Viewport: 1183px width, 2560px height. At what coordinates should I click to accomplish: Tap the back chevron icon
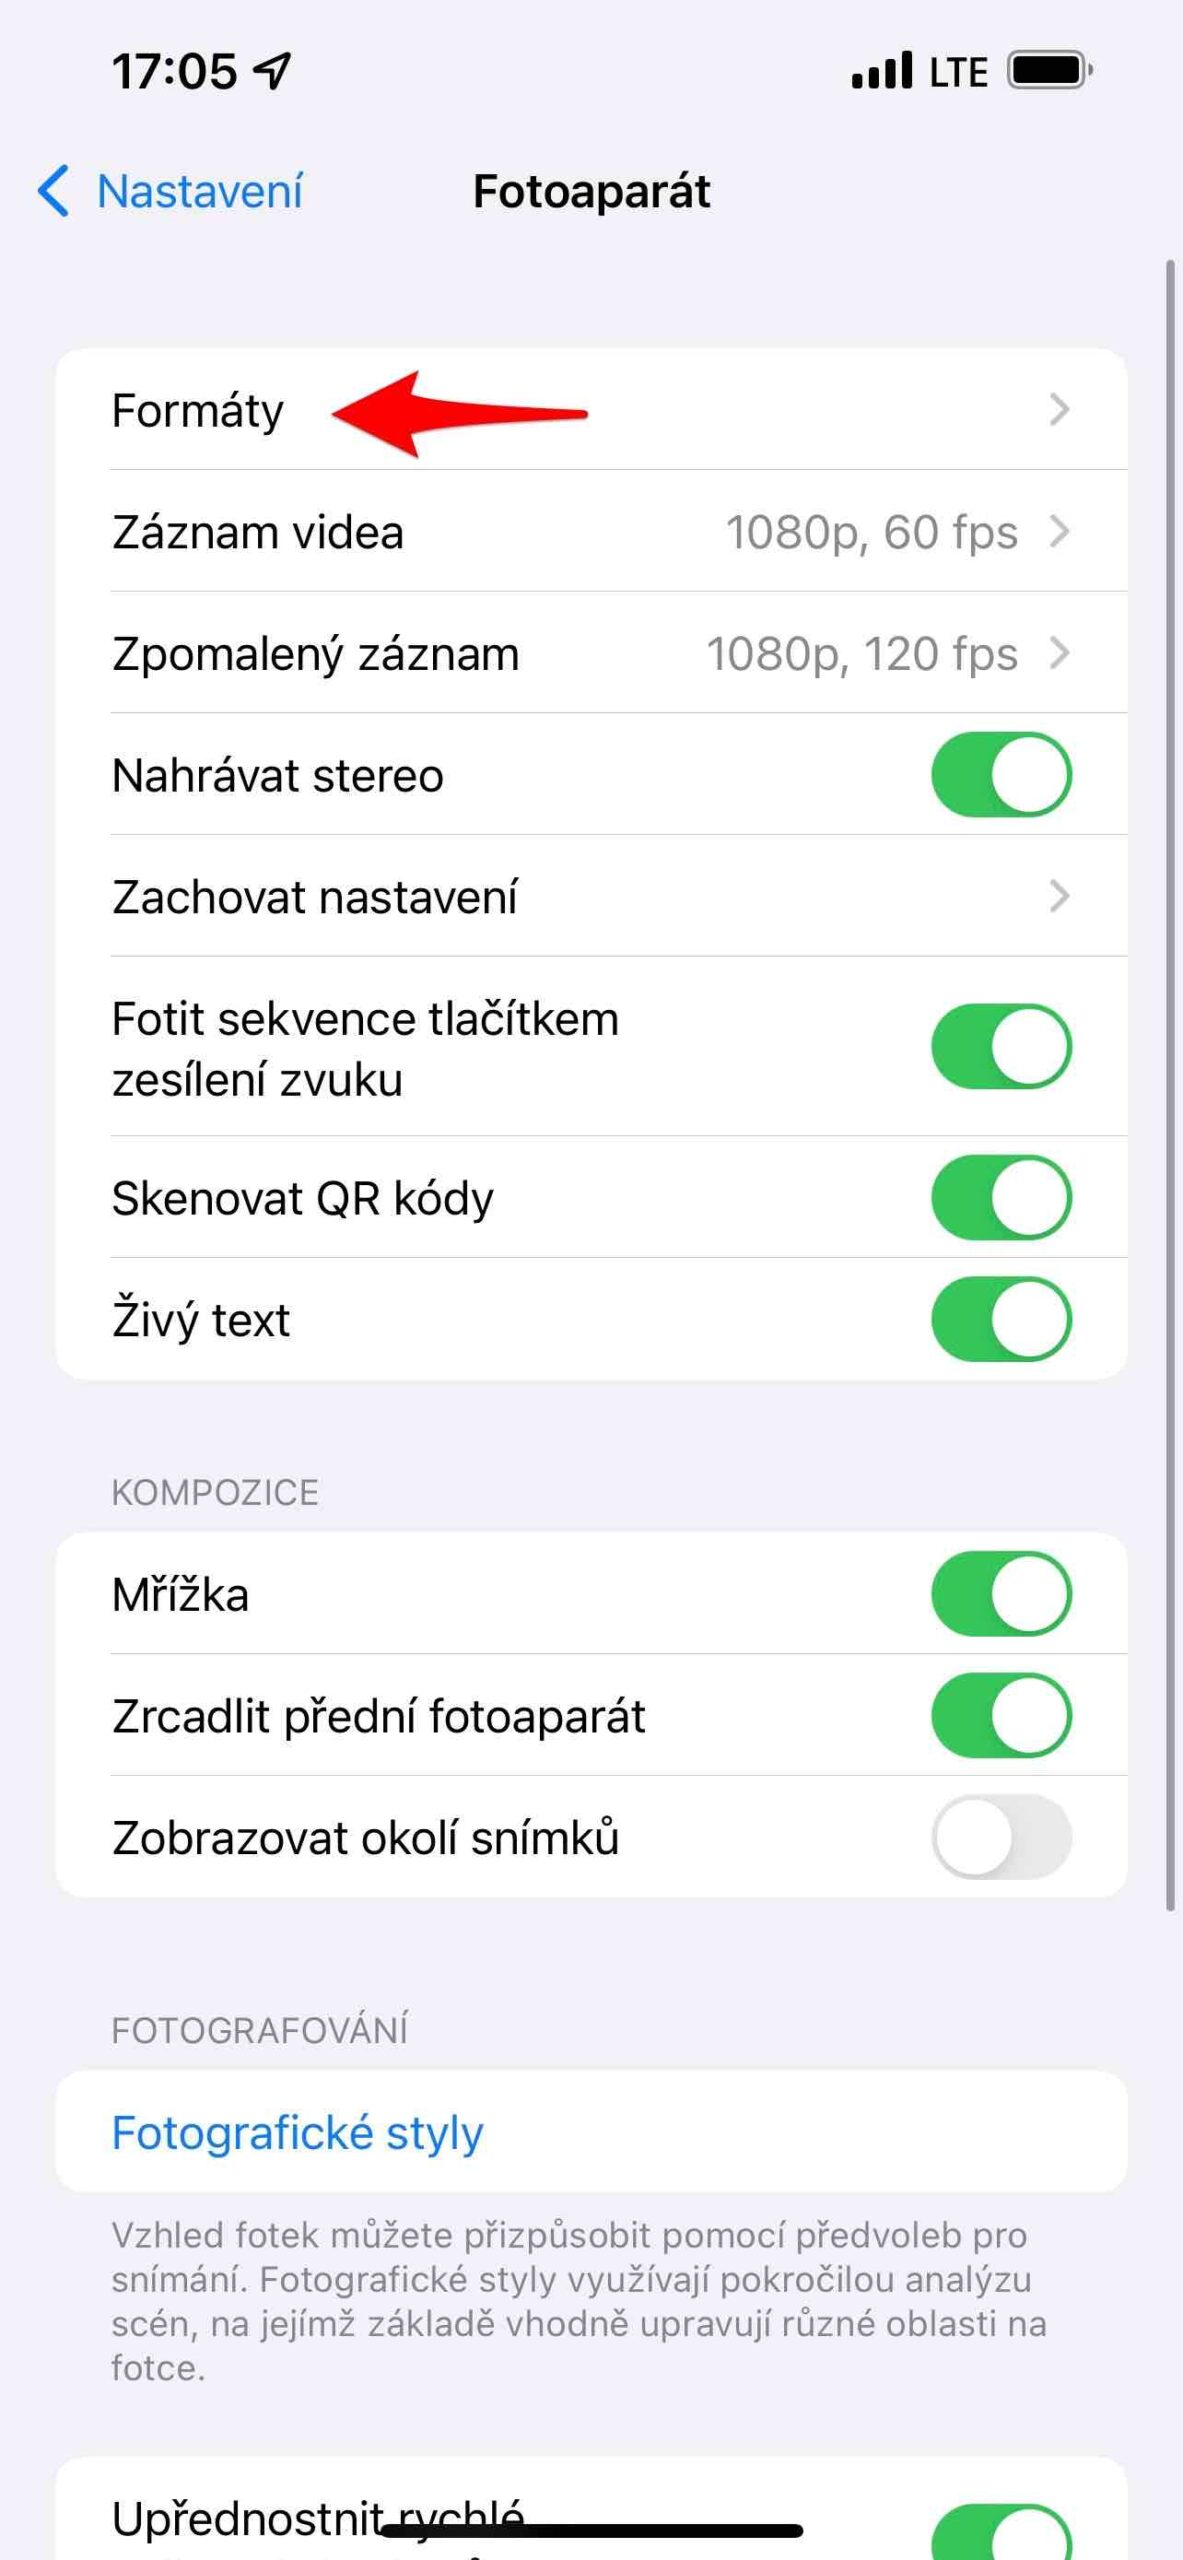point(54,191)
